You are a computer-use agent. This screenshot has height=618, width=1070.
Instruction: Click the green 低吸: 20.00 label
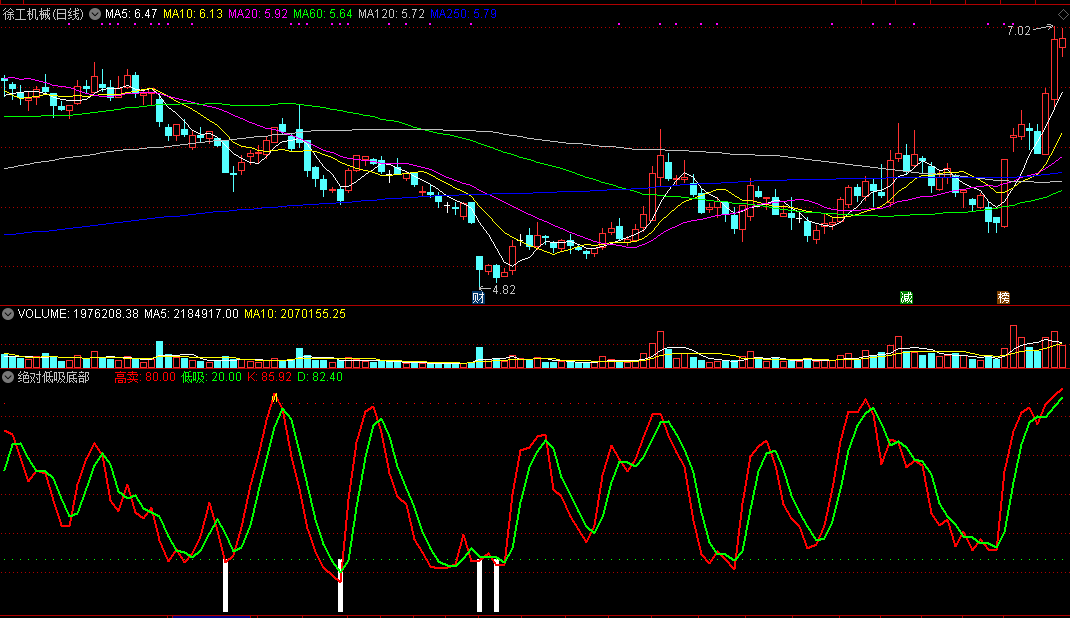(211, 377)
